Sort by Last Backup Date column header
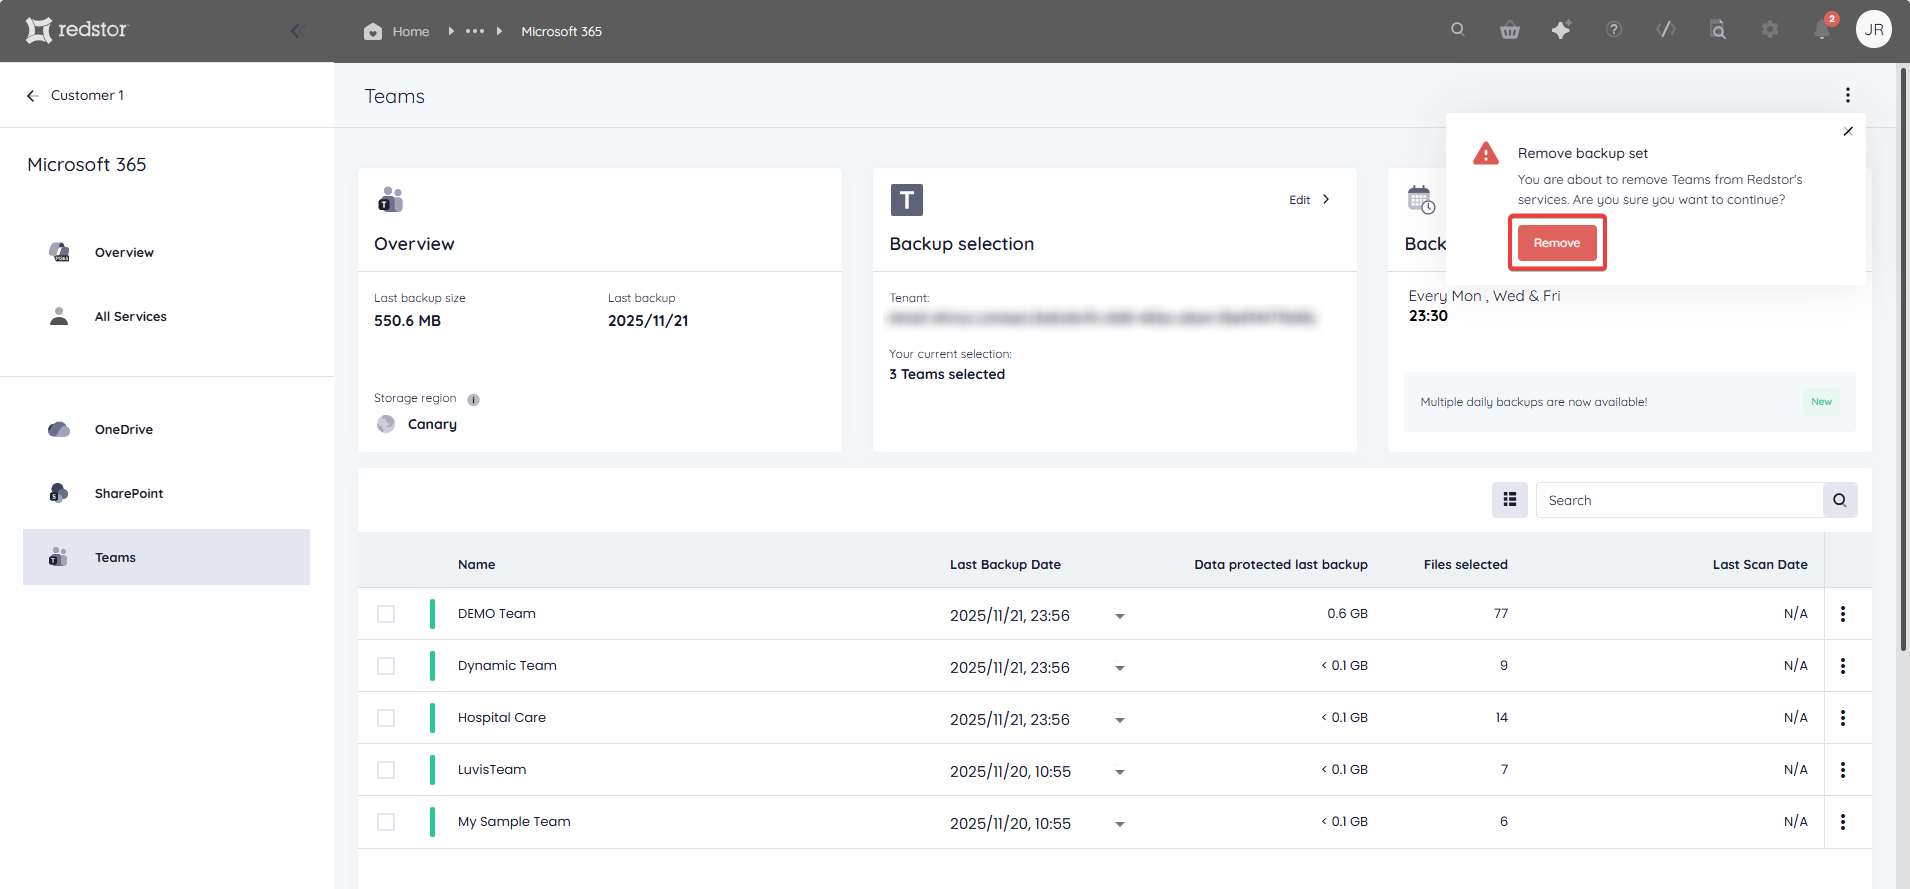The width and height of the screenshot is (1910, 889). point(1005,564)
